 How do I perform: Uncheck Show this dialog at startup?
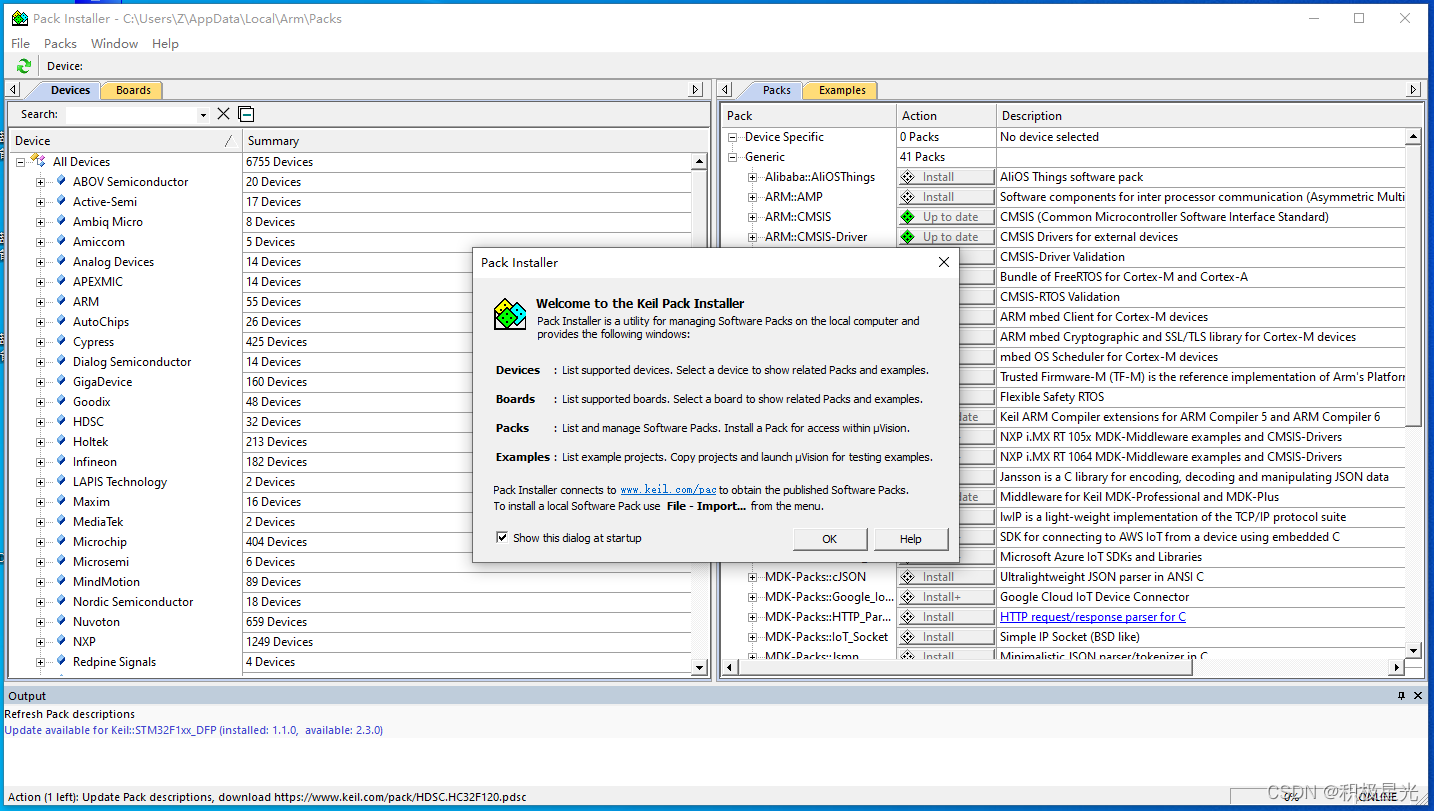502,538
